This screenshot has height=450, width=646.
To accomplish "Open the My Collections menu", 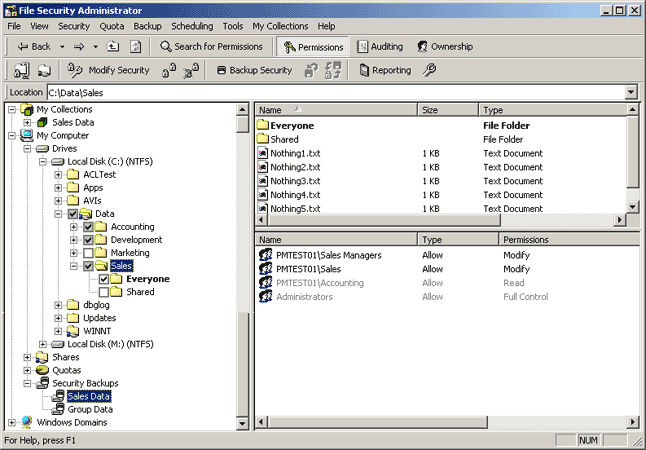I will 280,26.
